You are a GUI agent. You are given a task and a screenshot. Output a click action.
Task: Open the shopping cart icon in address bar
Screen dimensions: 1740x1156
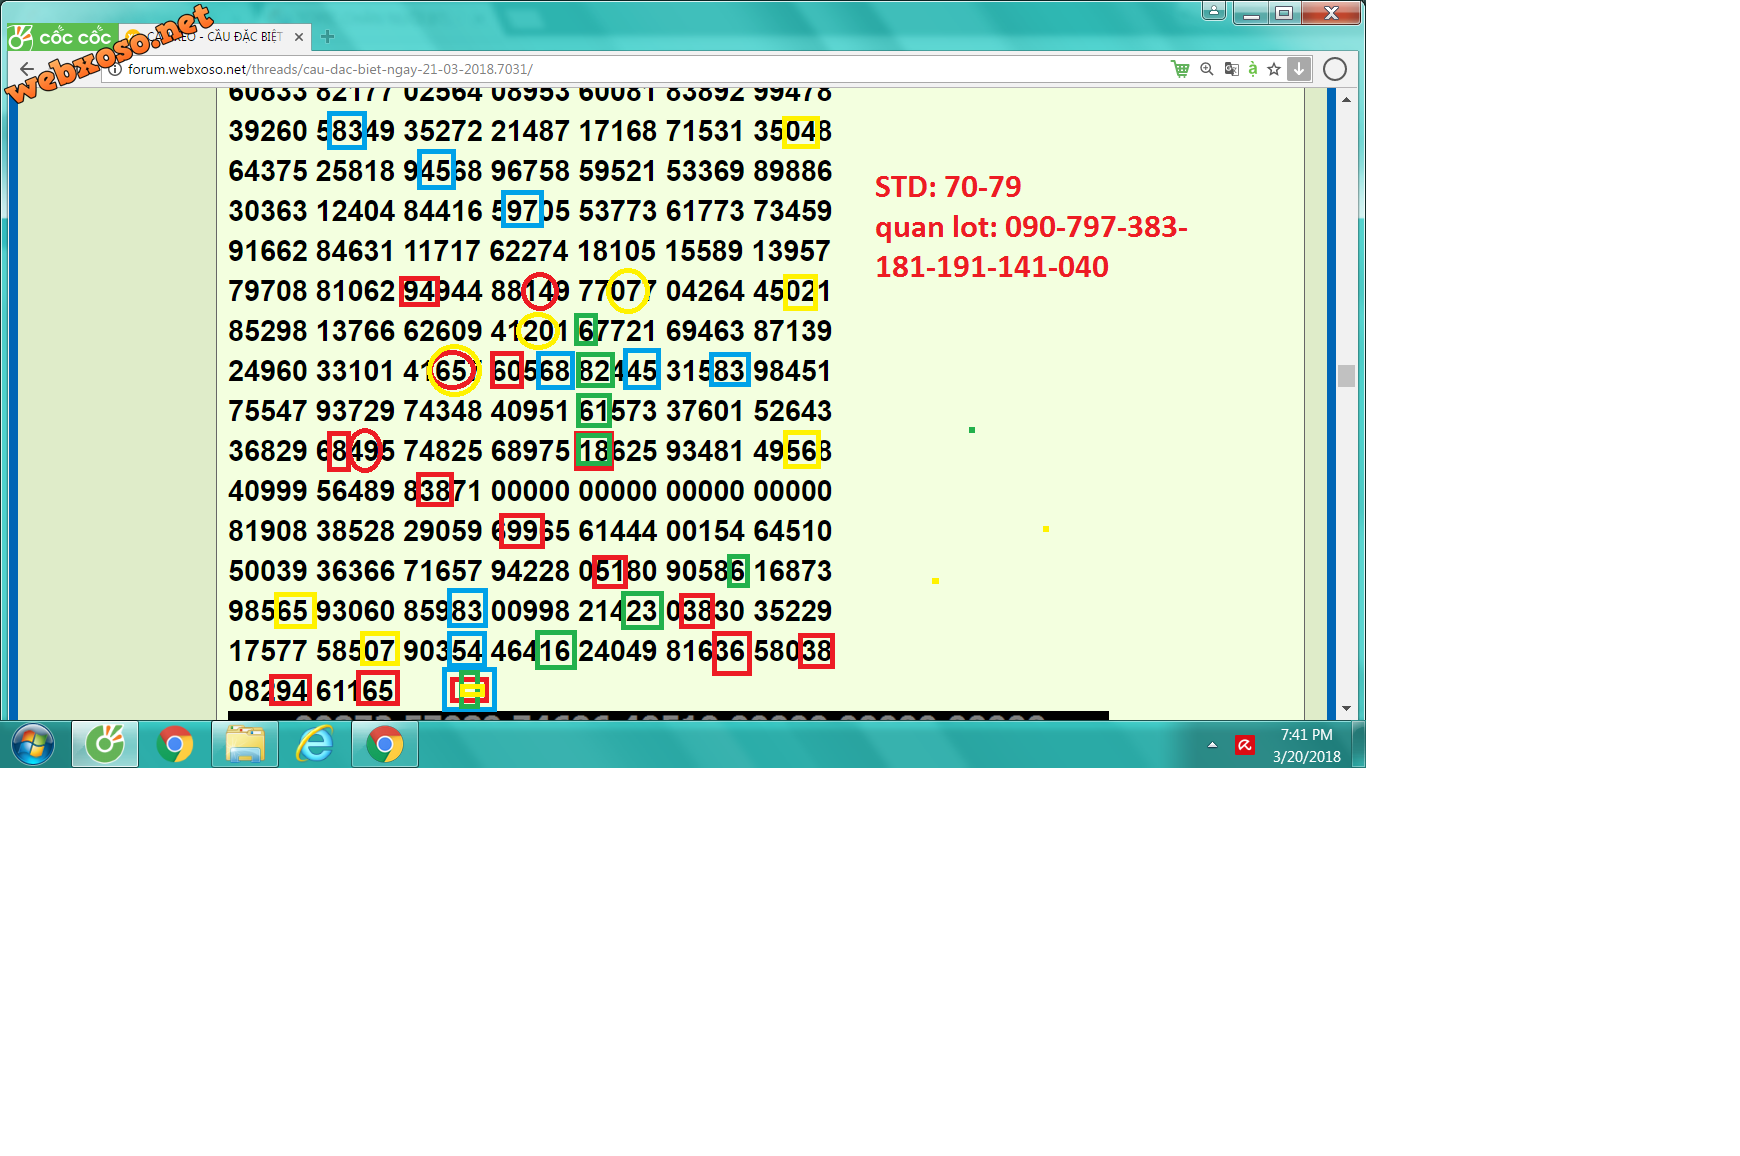click(x=1180, y=69)
